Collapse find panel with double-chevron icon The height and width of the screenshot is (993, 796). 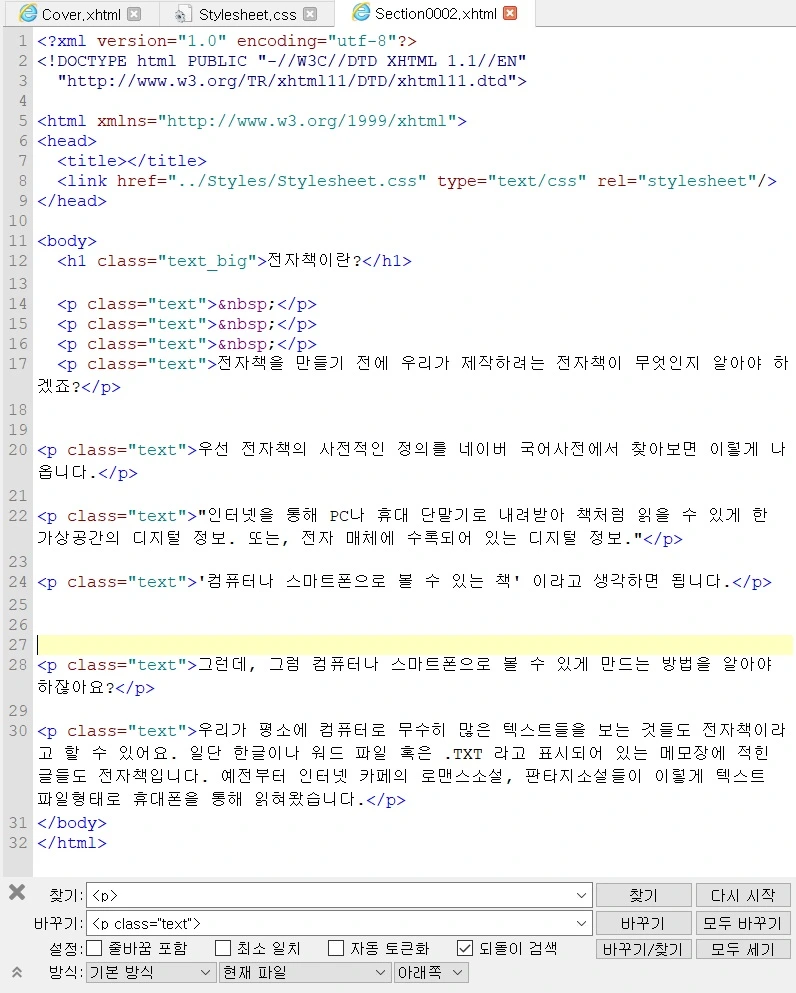pos(17,972)
